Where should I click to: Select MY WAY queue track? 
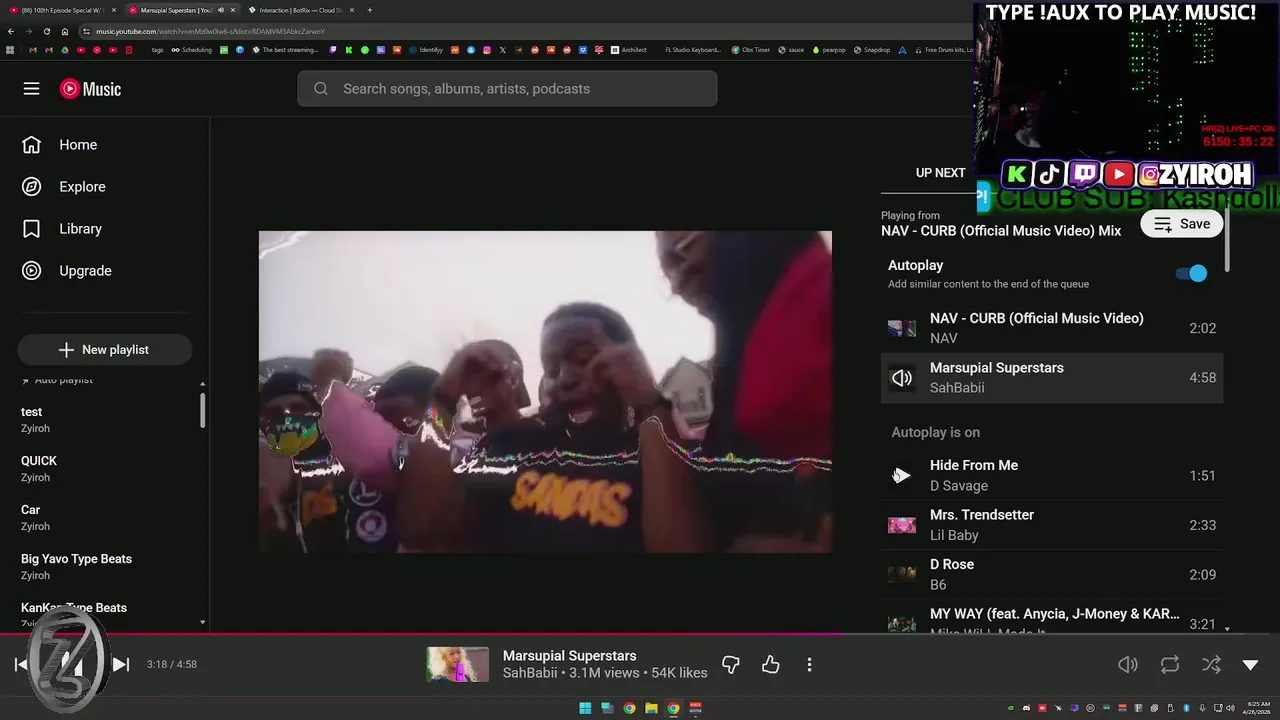(x=1052, y=618)
